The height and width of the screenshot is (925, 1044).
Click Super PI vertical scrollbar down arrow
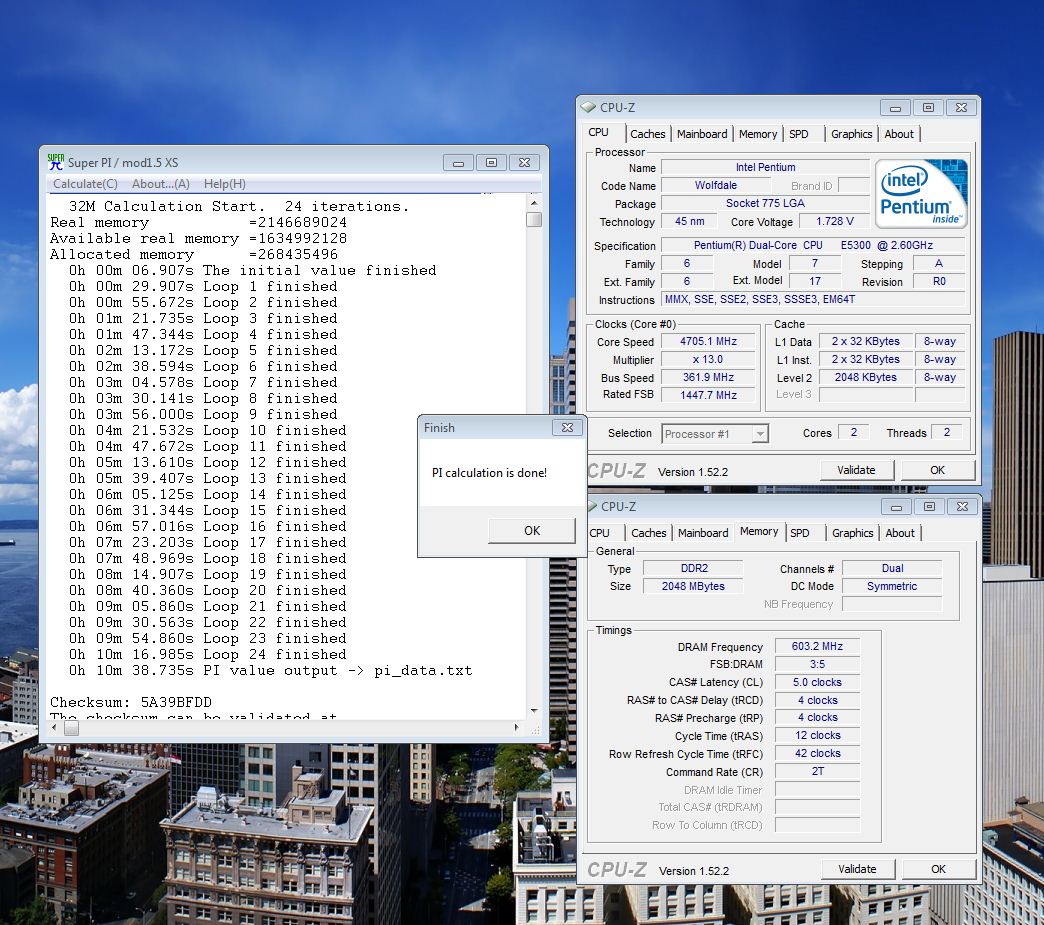point(534,711)
